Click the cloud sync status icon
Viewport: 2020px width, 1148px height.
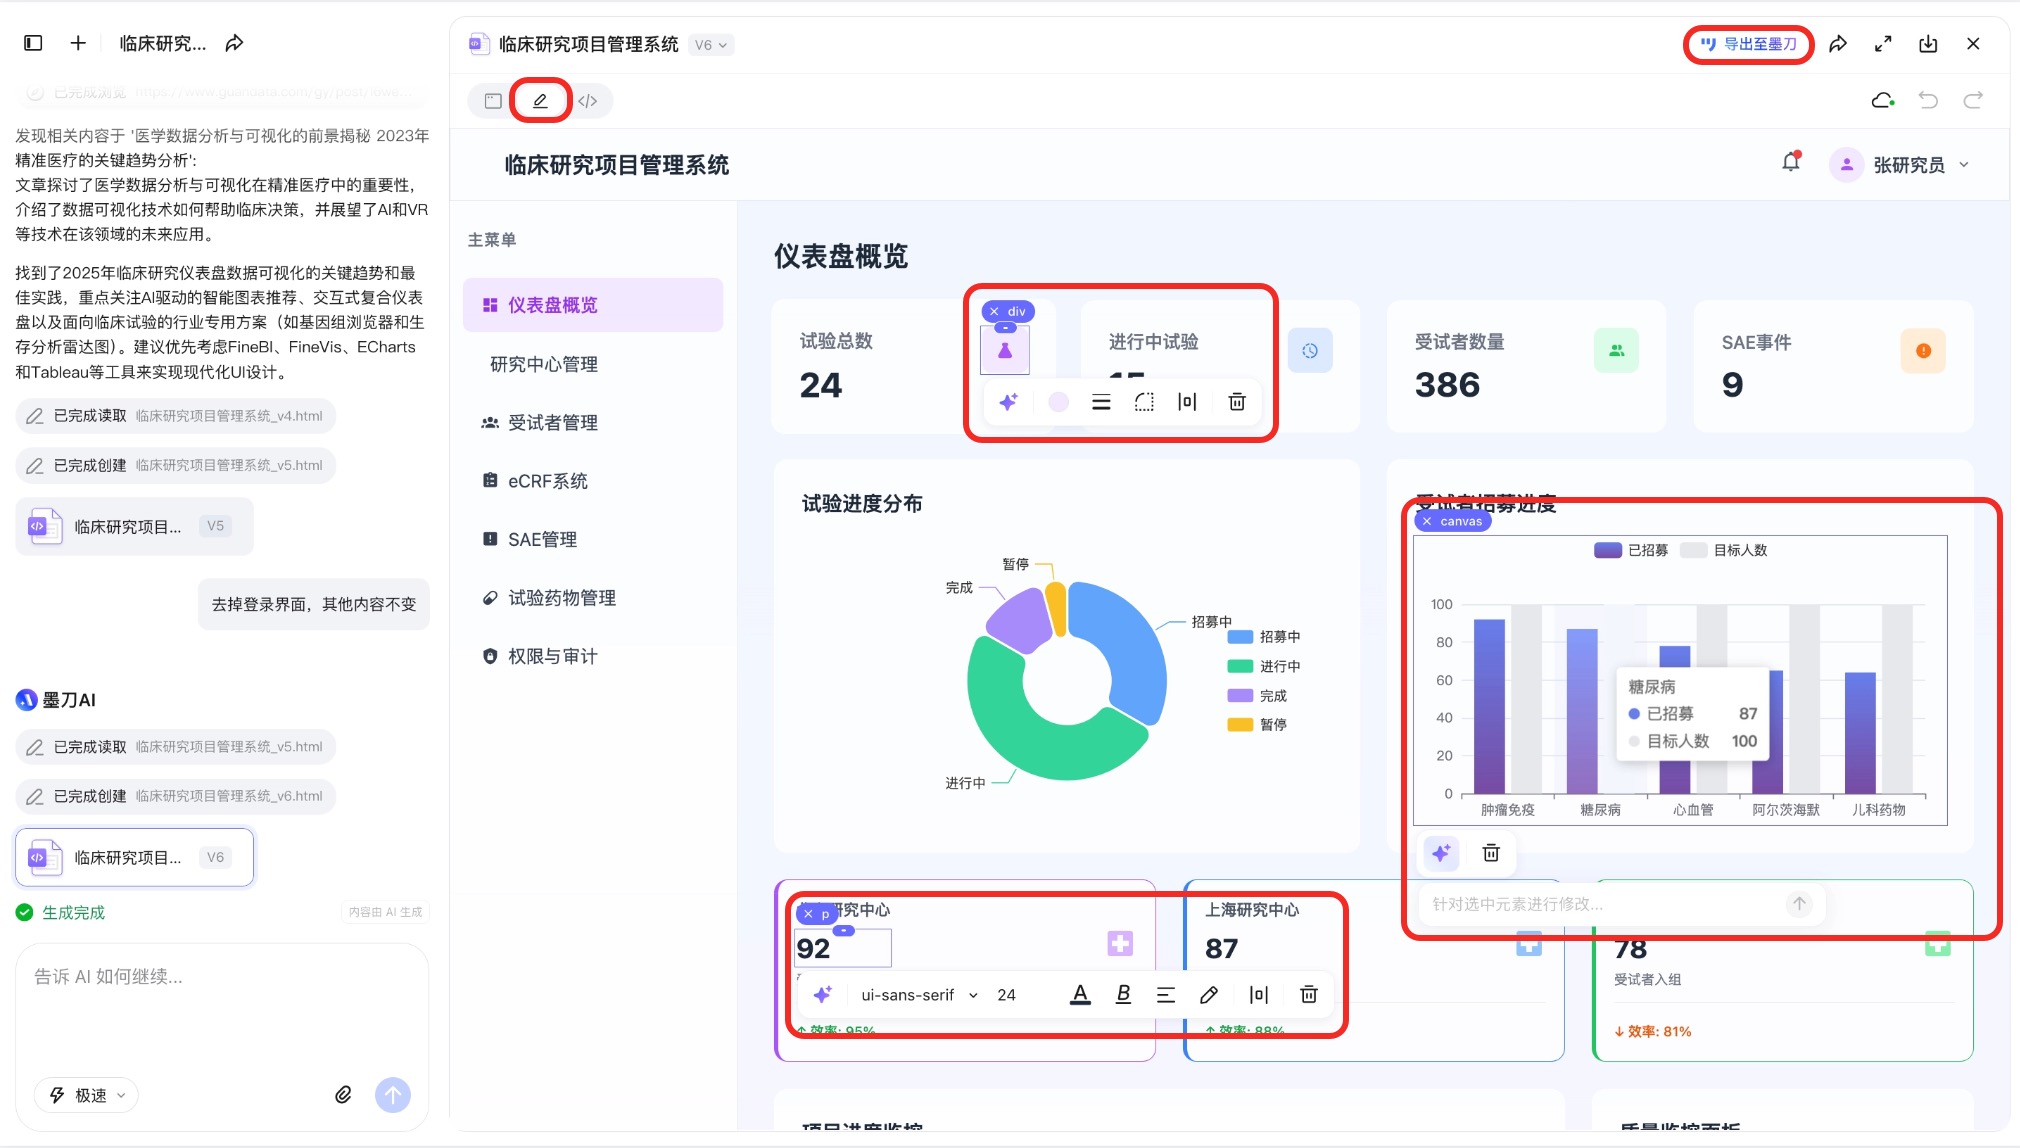1882,99
